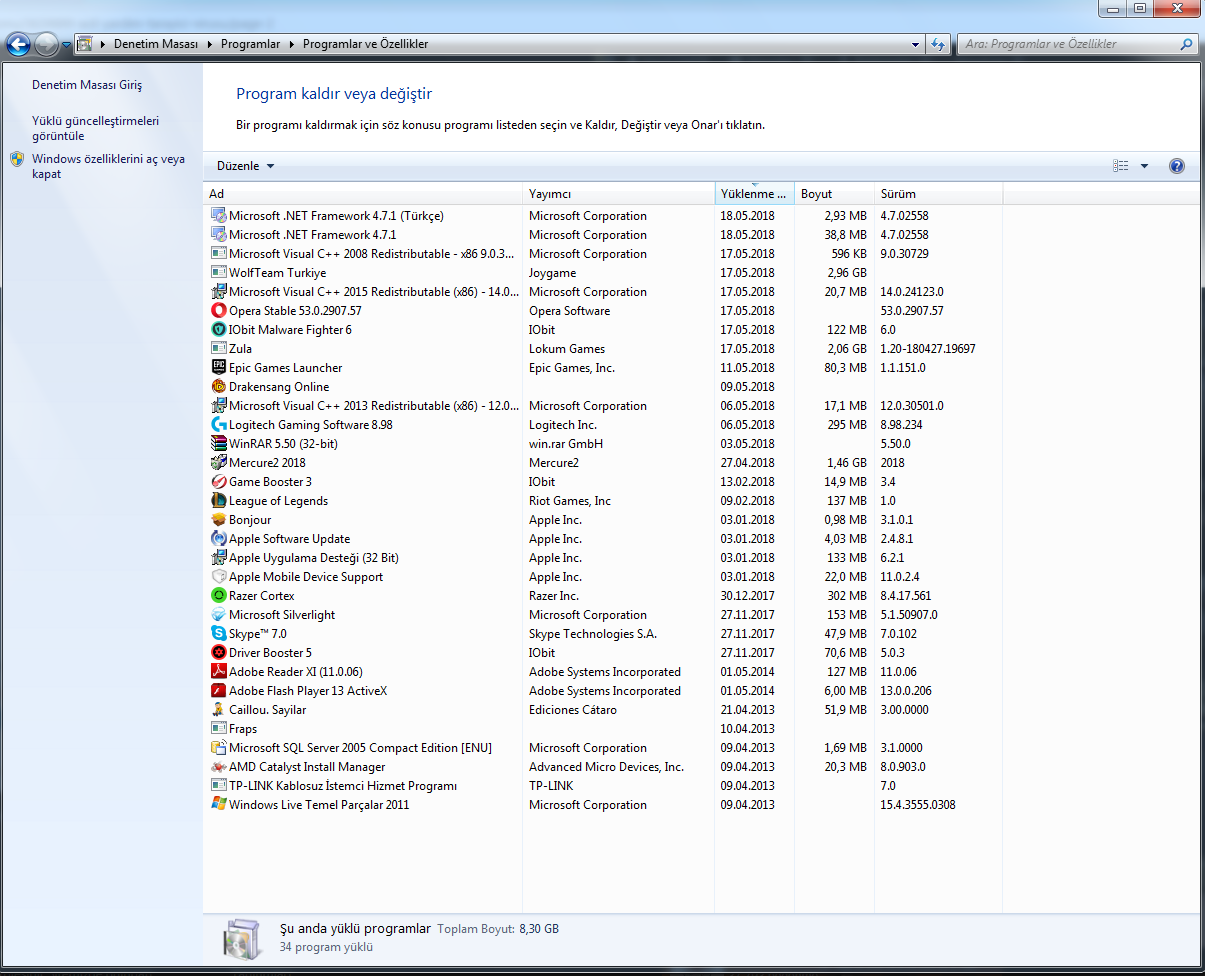Click Programlar ve Özellikler breadcrumb

click(365, 44)
